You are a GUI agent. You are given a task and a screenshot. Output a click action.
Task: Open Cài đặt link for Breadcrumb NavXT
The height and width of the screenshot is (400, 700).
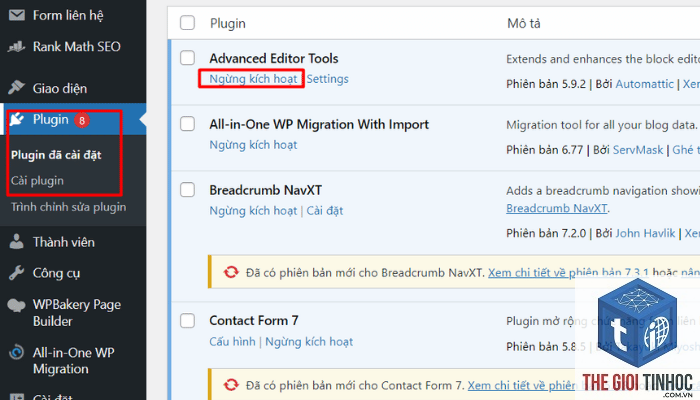325,211
